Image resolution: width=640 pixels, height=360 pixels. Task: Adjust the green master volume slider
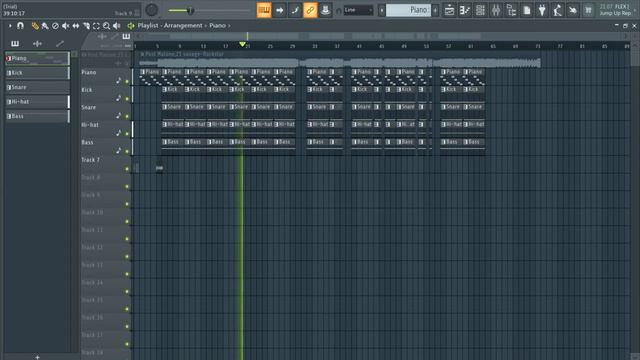(x=190, y=10)
